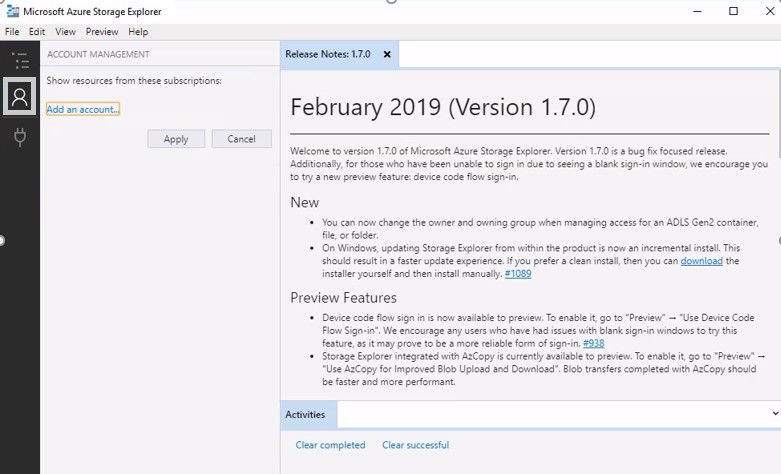
Task: Select the Activities tab
Action: [x=308, y=414]
